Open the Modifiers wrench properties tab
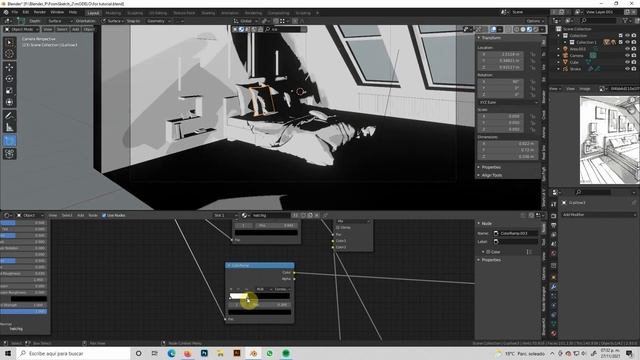Viewport: 640px width, 360px height. click(x=553, y=287)
